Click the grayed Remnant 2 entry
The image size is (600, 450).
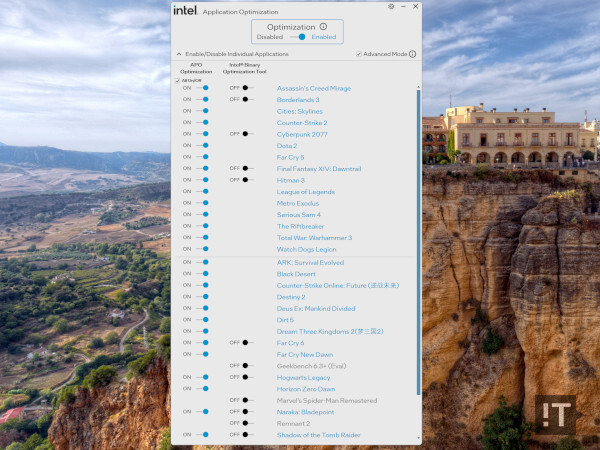pos(293,423)
